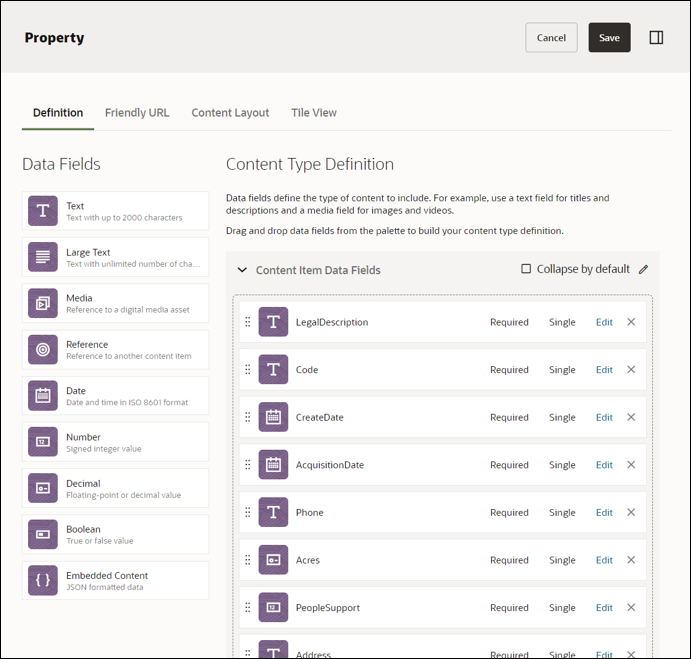The width and height of the screenshot is (691, 659).
Task: Select the Reference data field icon
Action: [x=43, y=350]
